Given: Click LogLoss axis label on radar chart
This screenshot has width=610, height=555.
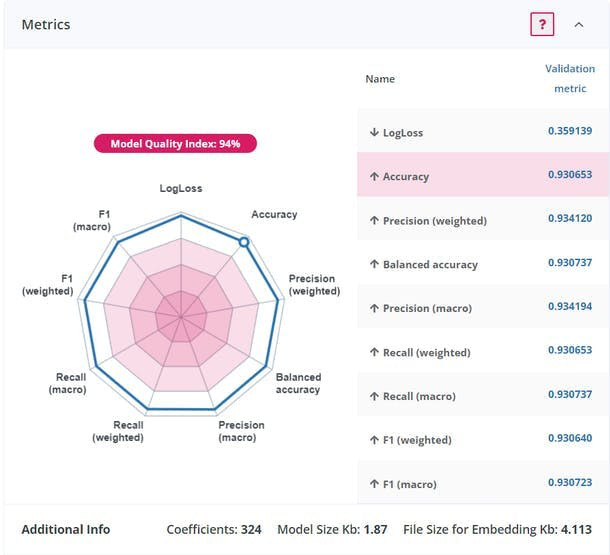Looking at the screenshot, I should click(181, 188).
